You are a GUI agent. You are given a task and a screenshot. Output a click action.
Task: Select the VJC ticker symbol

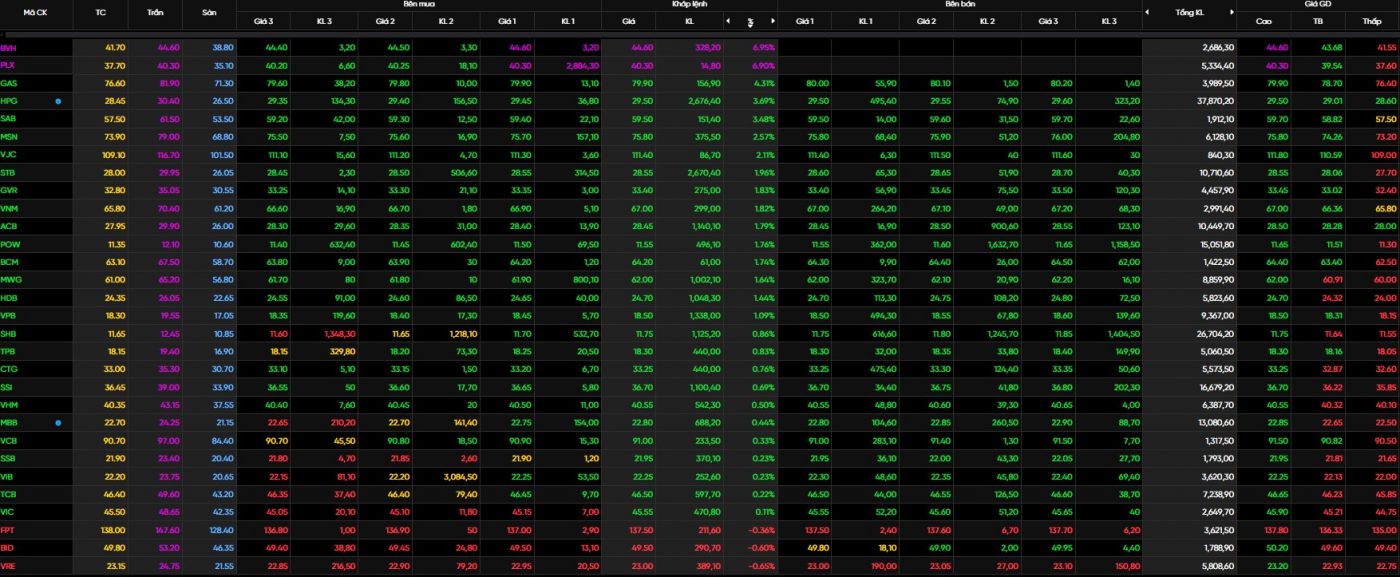[x=9, y=154]
